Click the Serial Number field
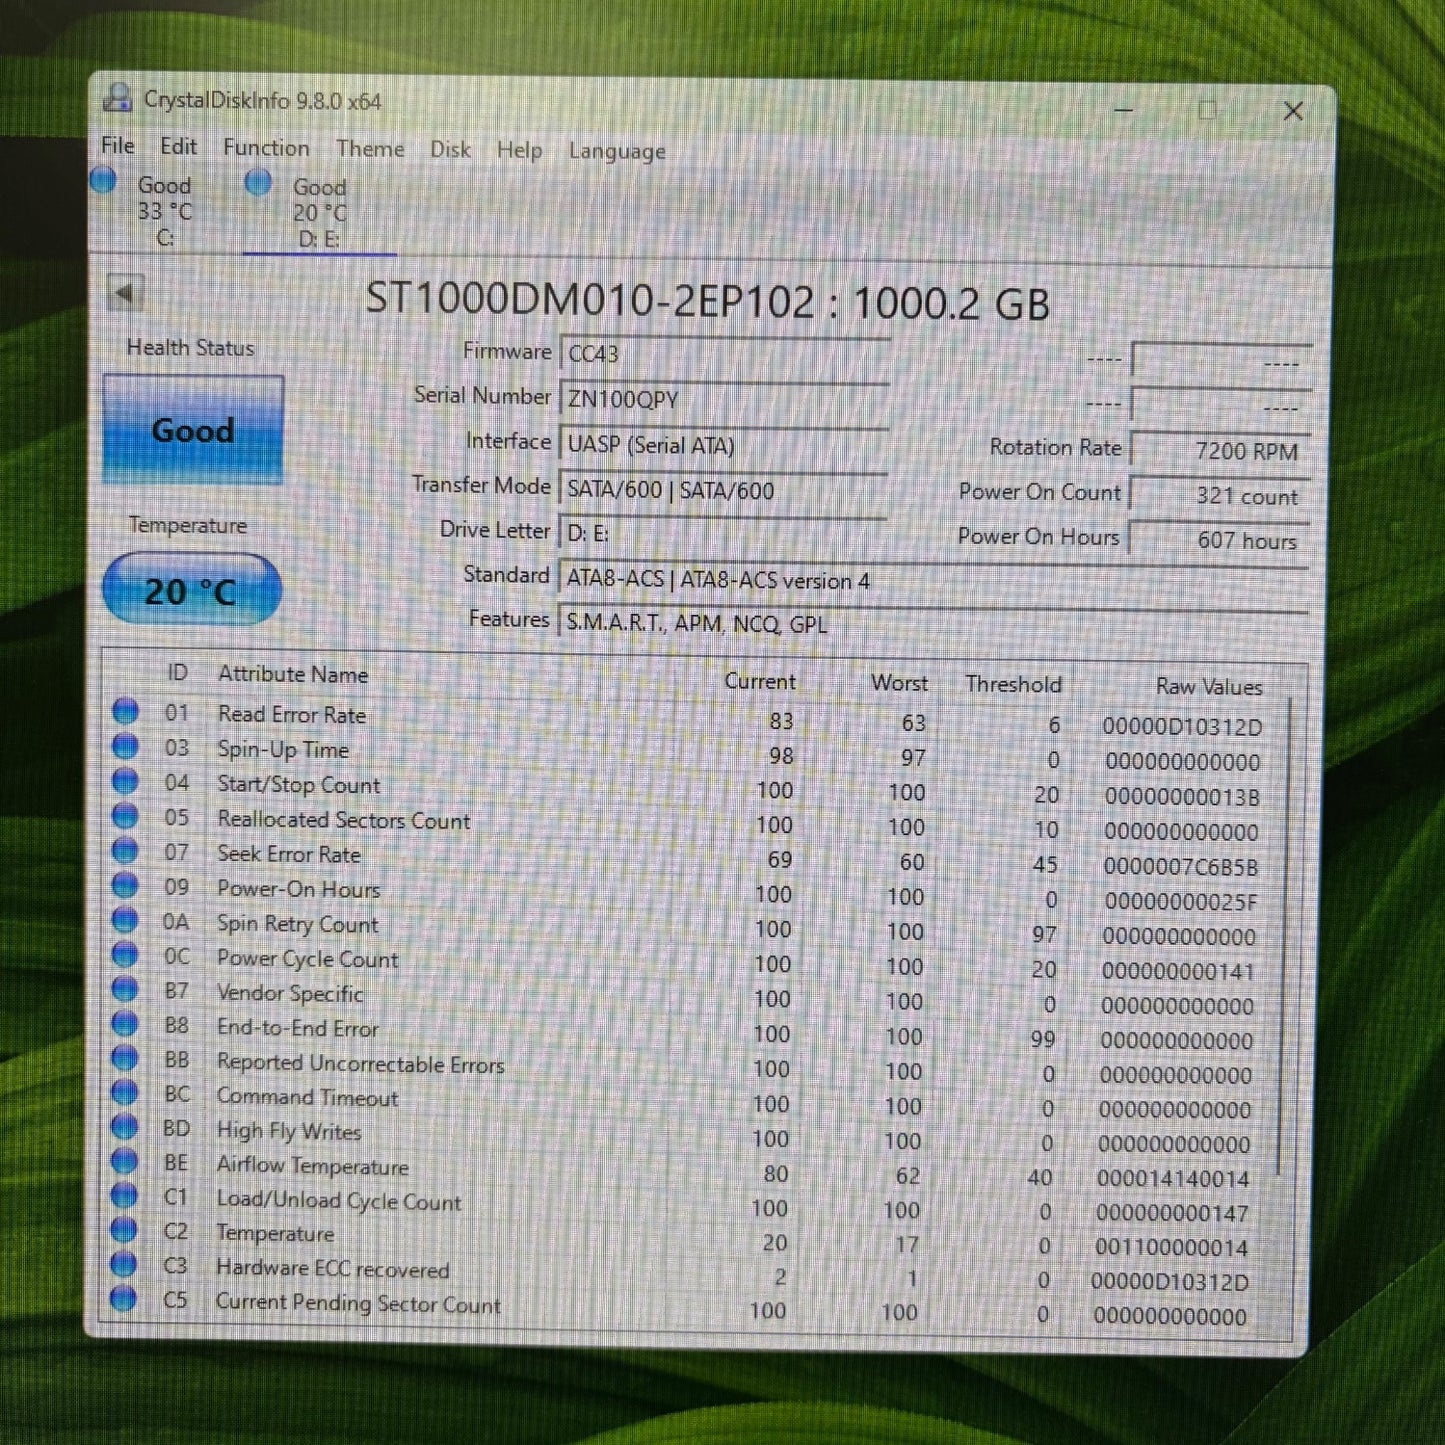The width and height of the screenshot is (1445, 1445). coord(725,399)
